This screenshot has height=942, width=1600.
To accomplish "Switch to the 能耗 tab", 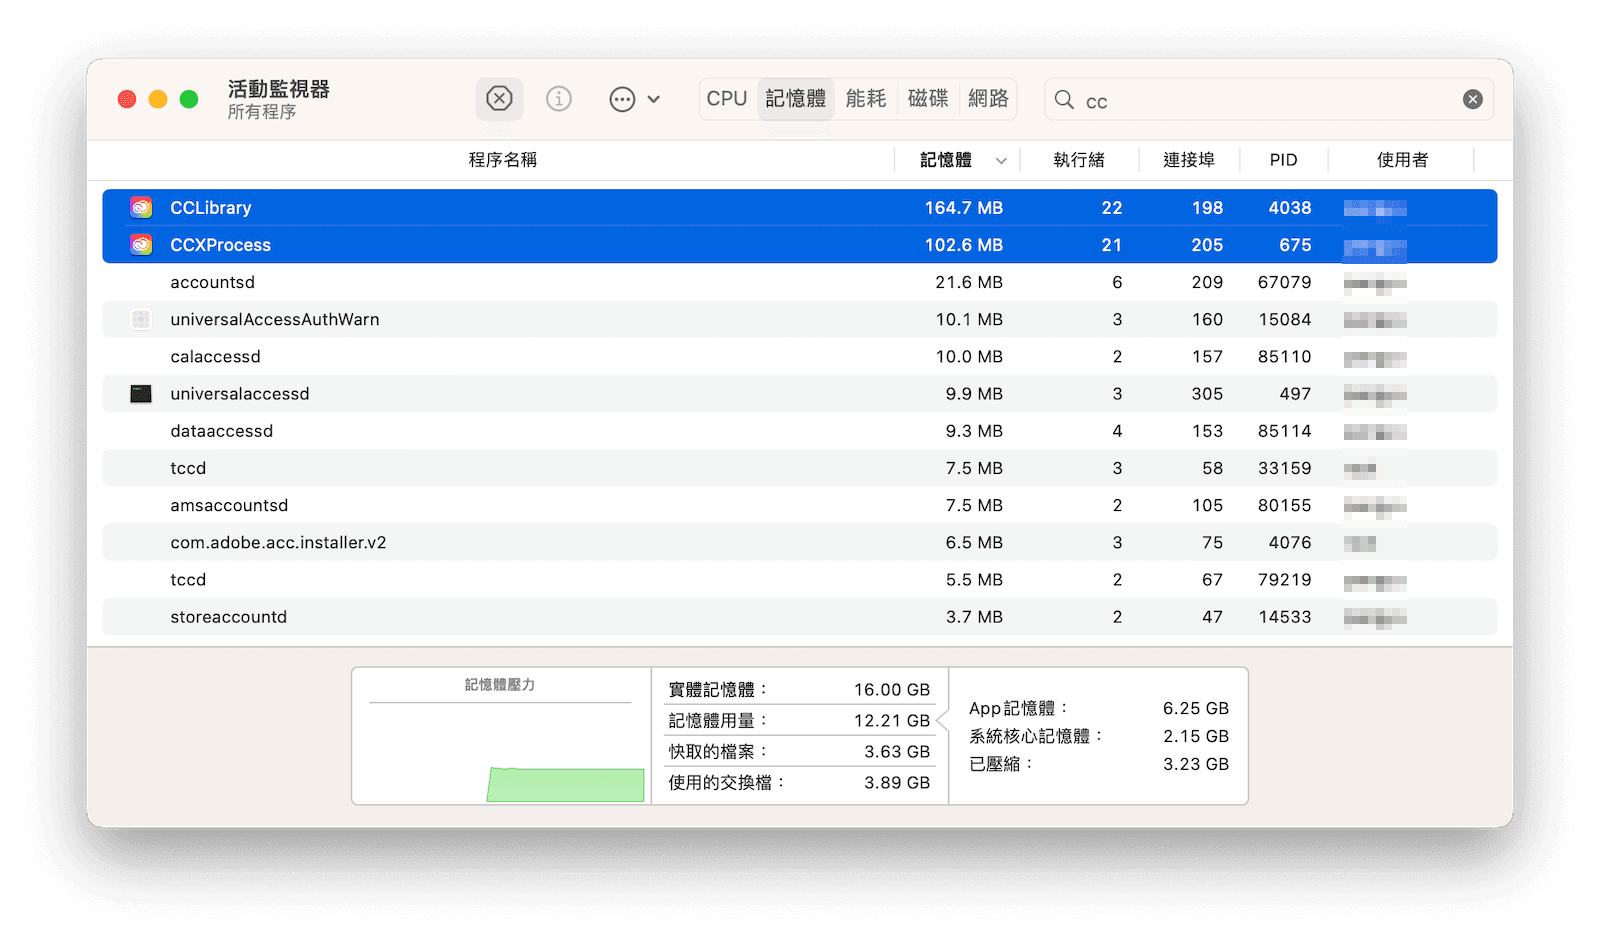I will 866,99.
